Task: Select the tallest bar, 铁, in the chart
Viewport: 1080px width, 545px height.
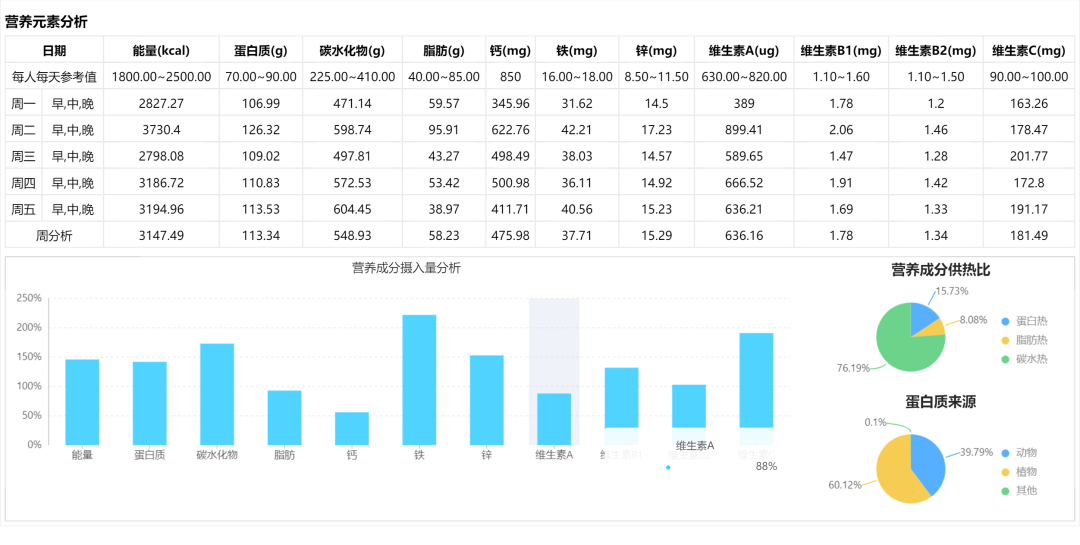Action: [419, 380]
